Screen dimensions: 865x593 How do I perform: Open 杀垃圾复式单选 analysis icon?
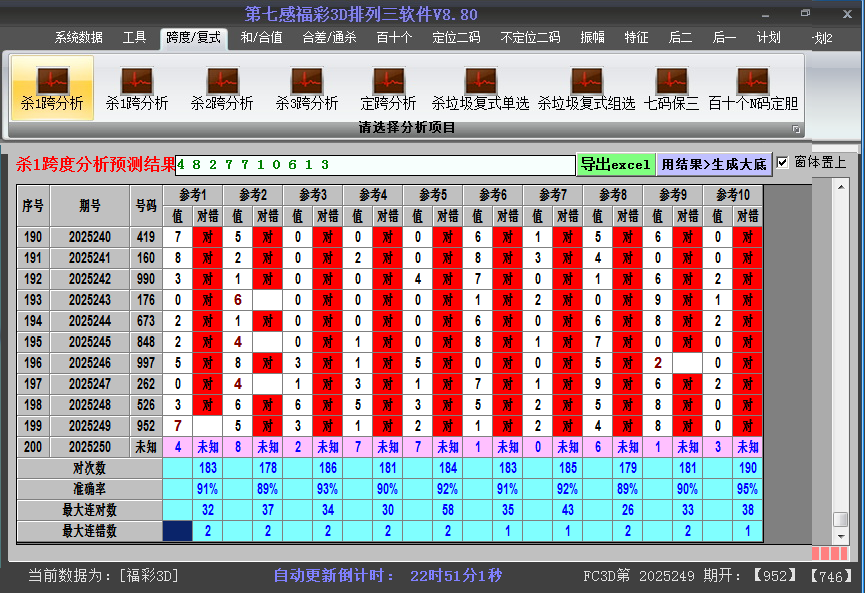coord(480,88)
